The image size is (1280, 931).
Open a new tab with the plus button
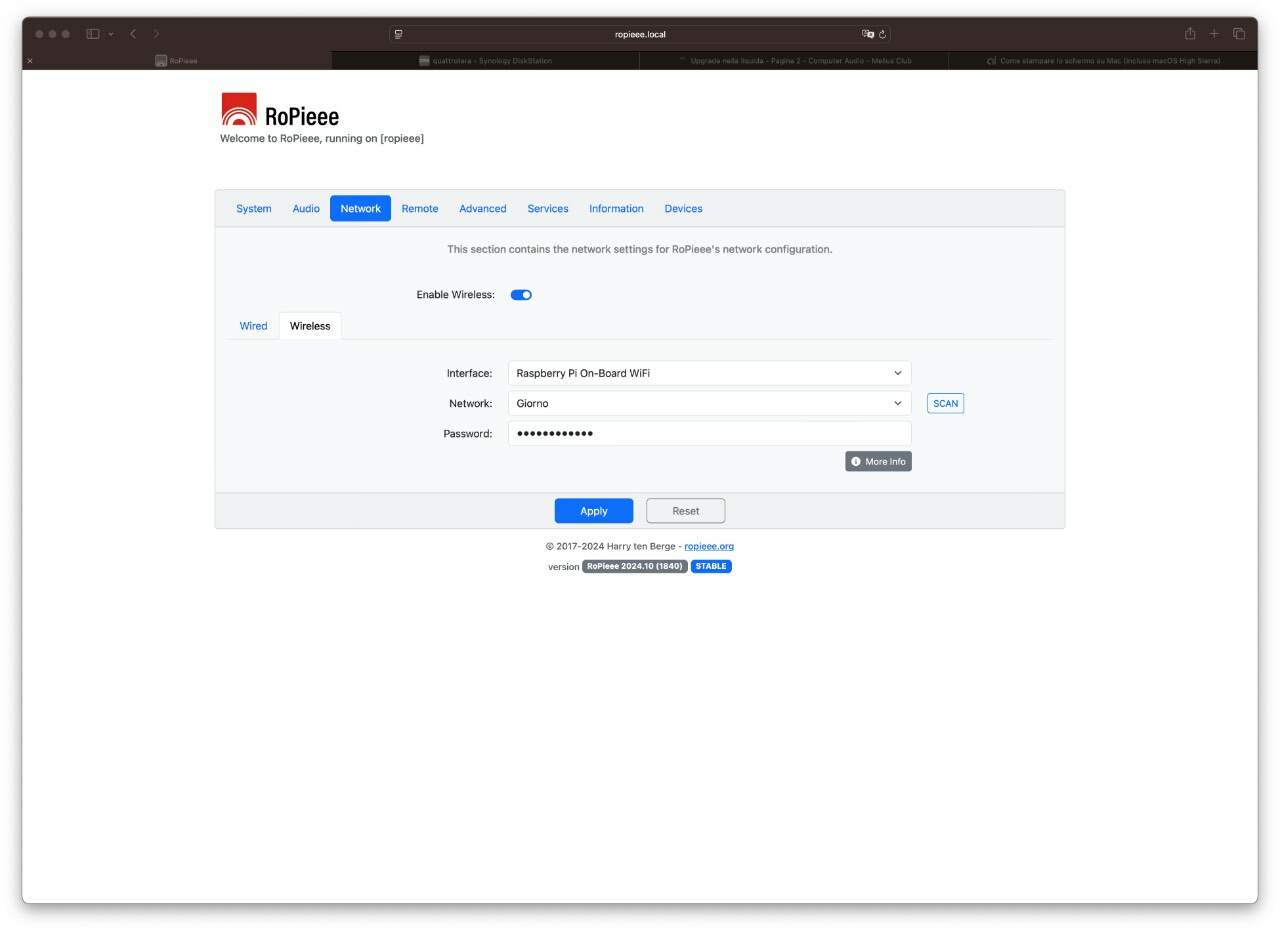[x=1214, y=34]
